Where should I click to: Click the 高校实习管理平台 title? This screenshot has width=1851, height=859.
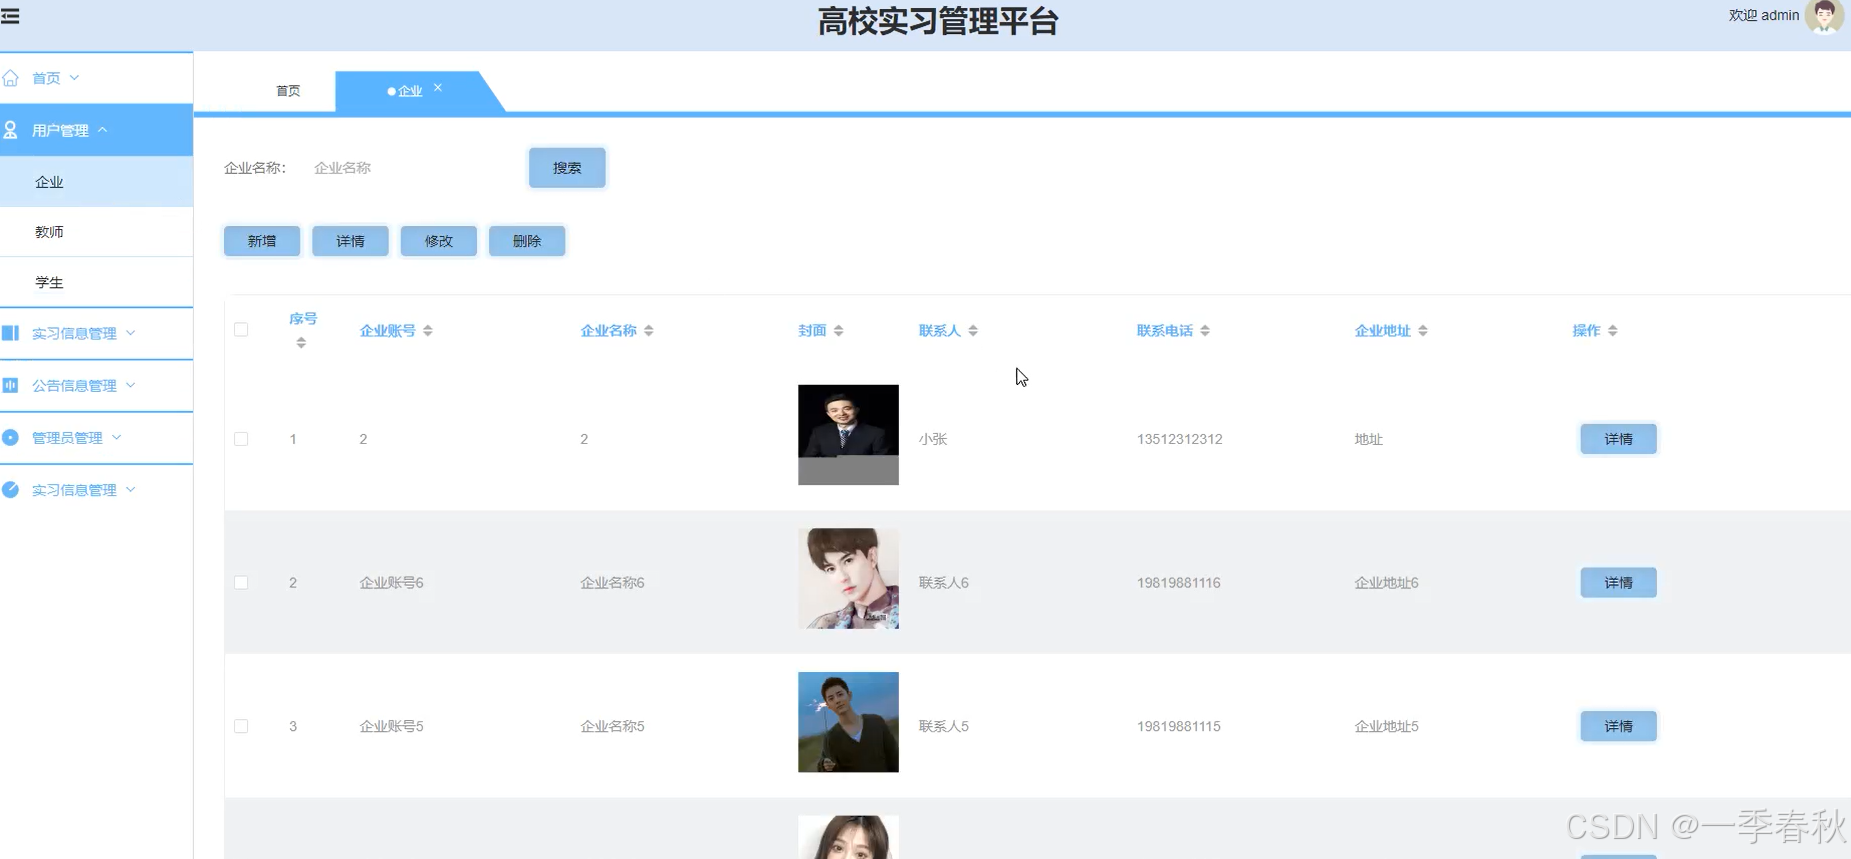point(938,21)
